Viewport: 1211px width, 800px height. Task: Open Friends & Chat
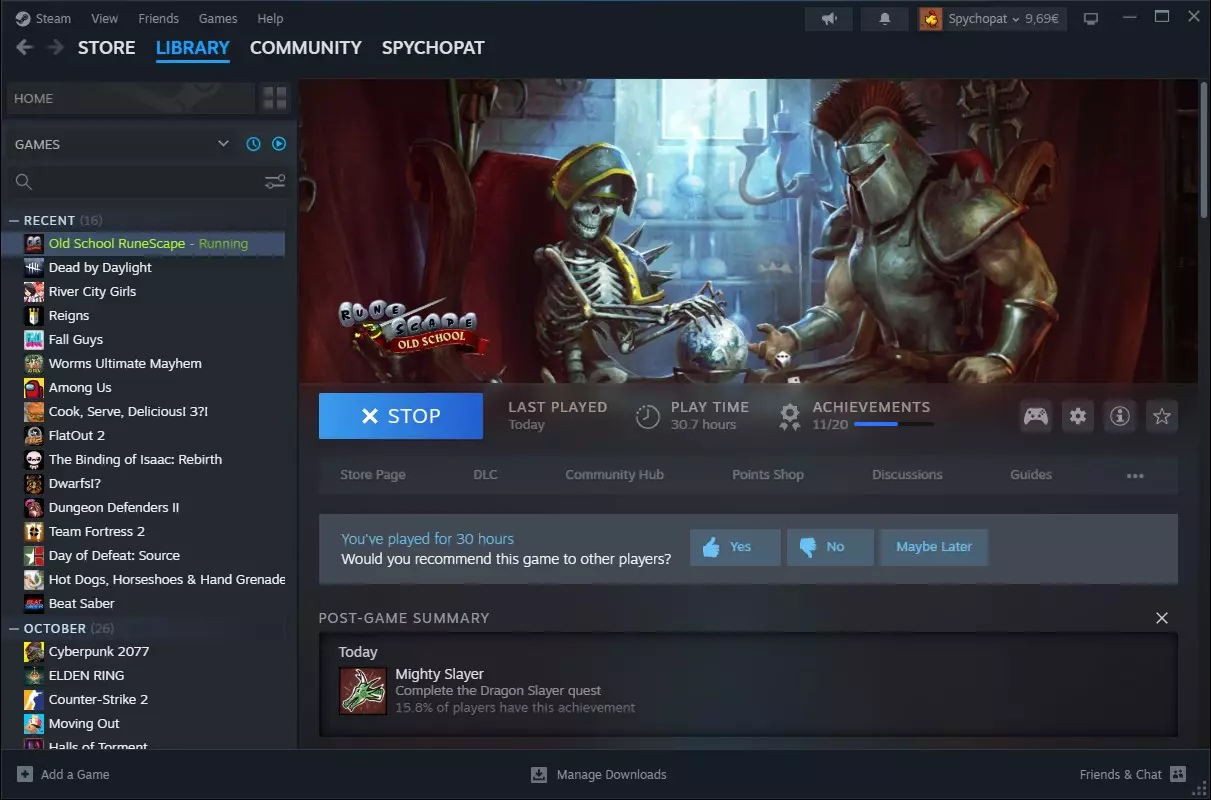[1132, 774]
